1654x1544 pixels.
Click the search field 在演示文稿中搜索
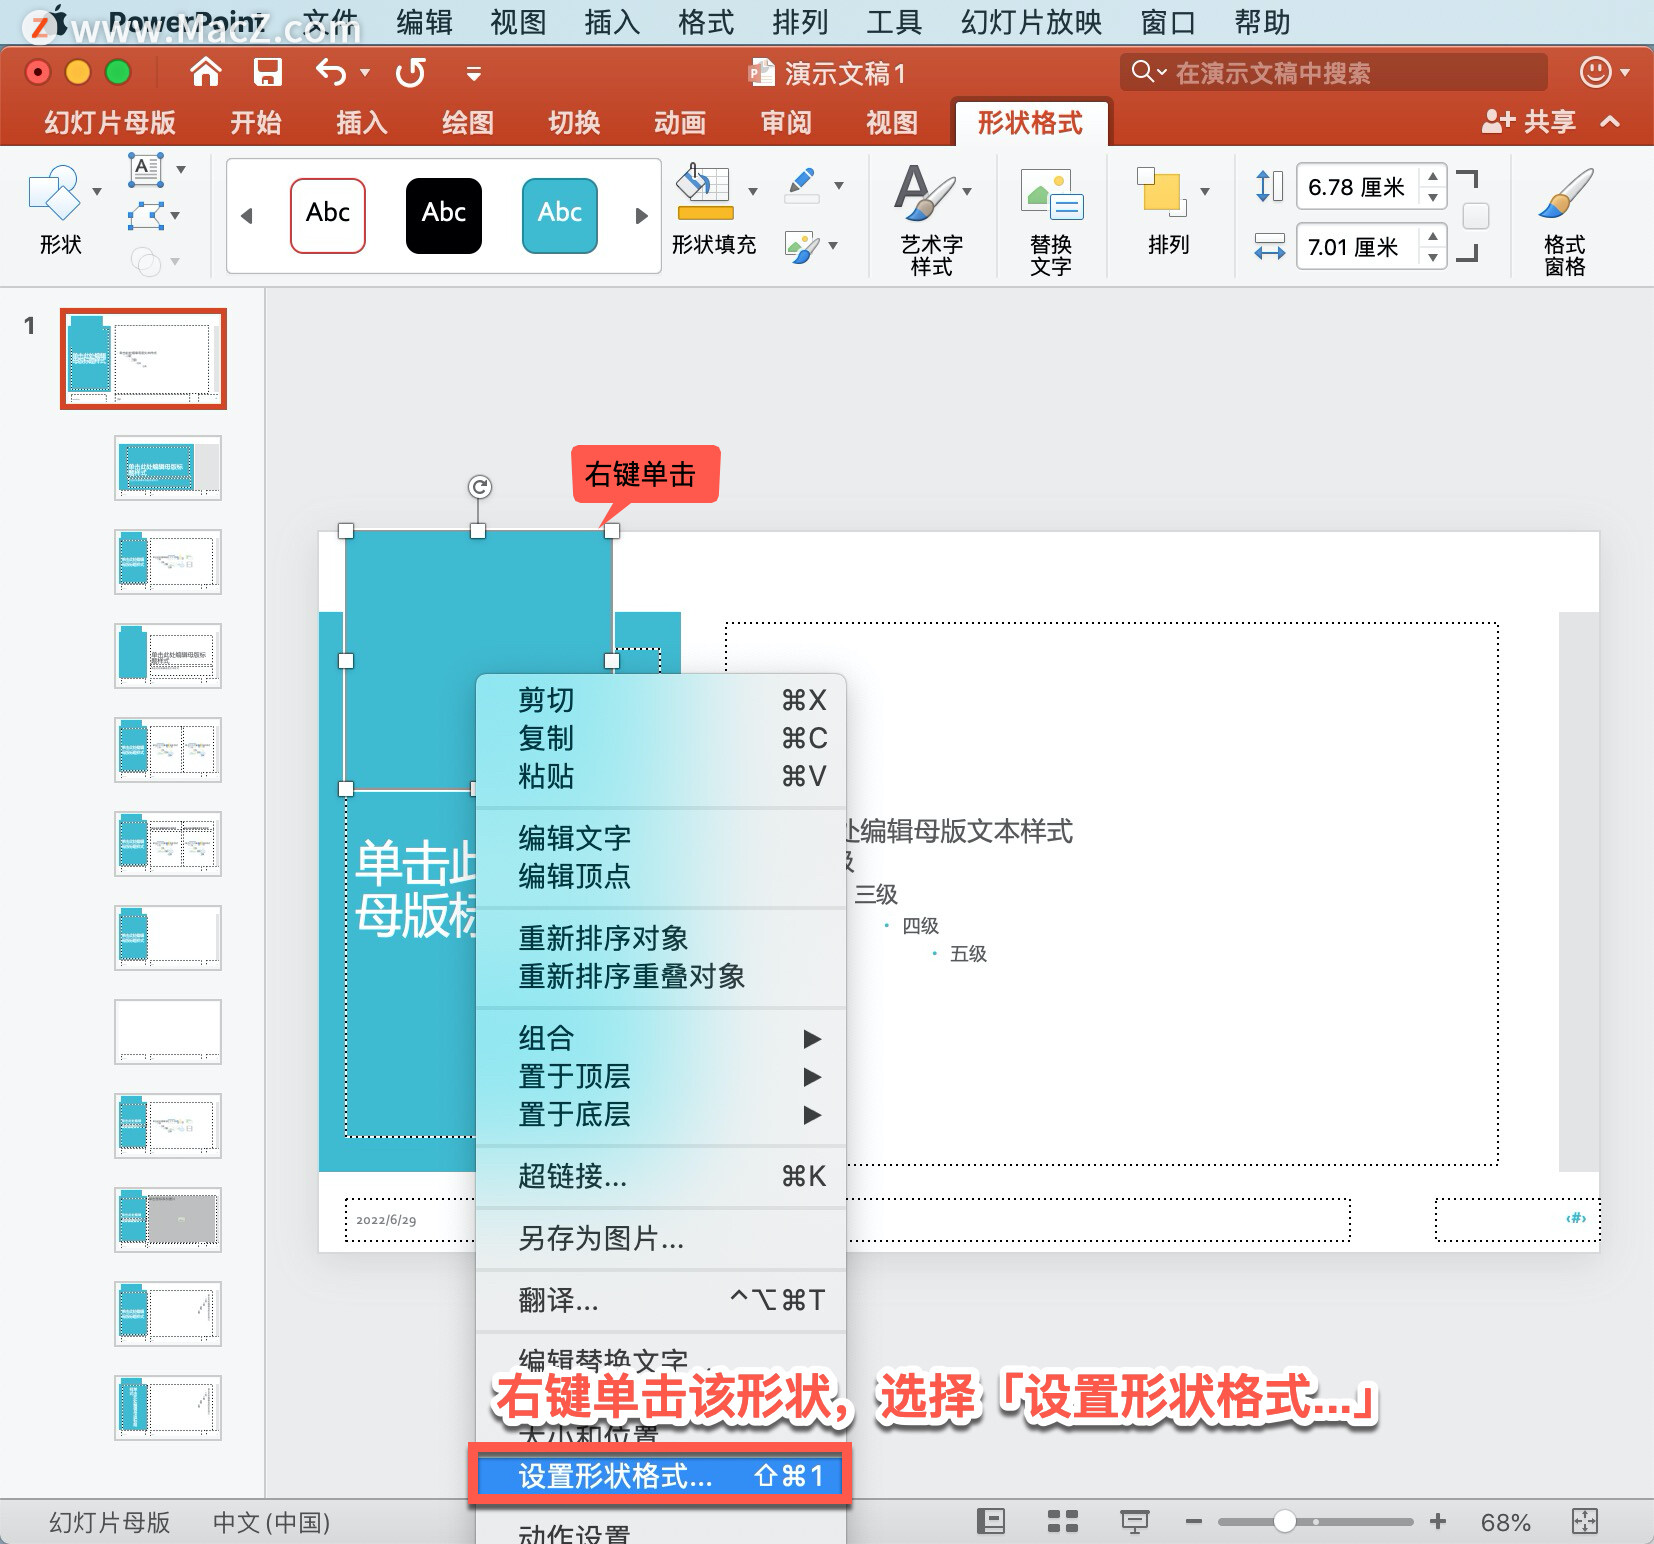(x=1334, y=72)
